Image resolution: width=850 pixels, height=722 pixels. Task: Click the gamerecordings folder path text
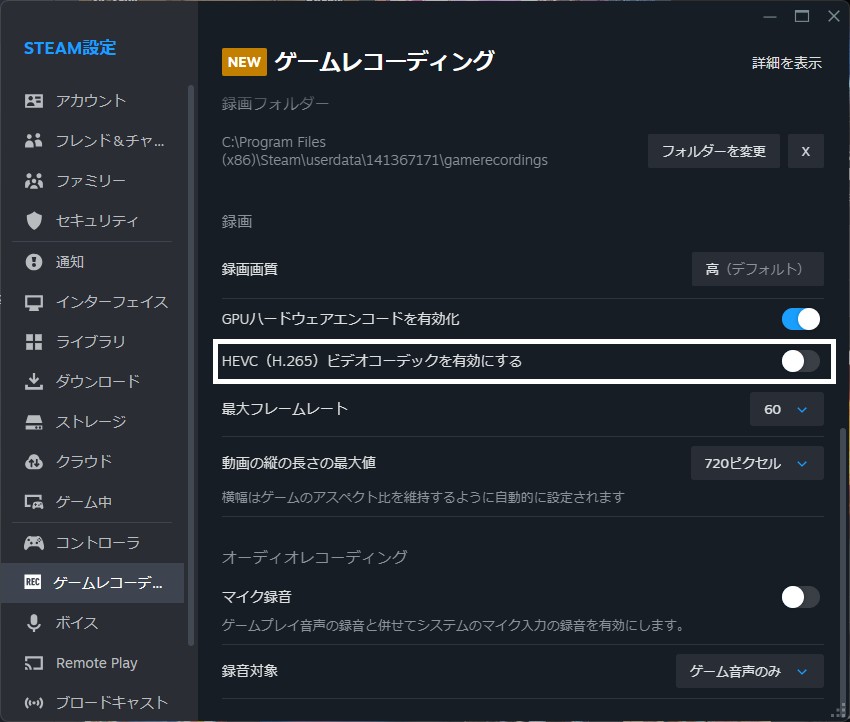pyautogui.click(x=384, y=151)
